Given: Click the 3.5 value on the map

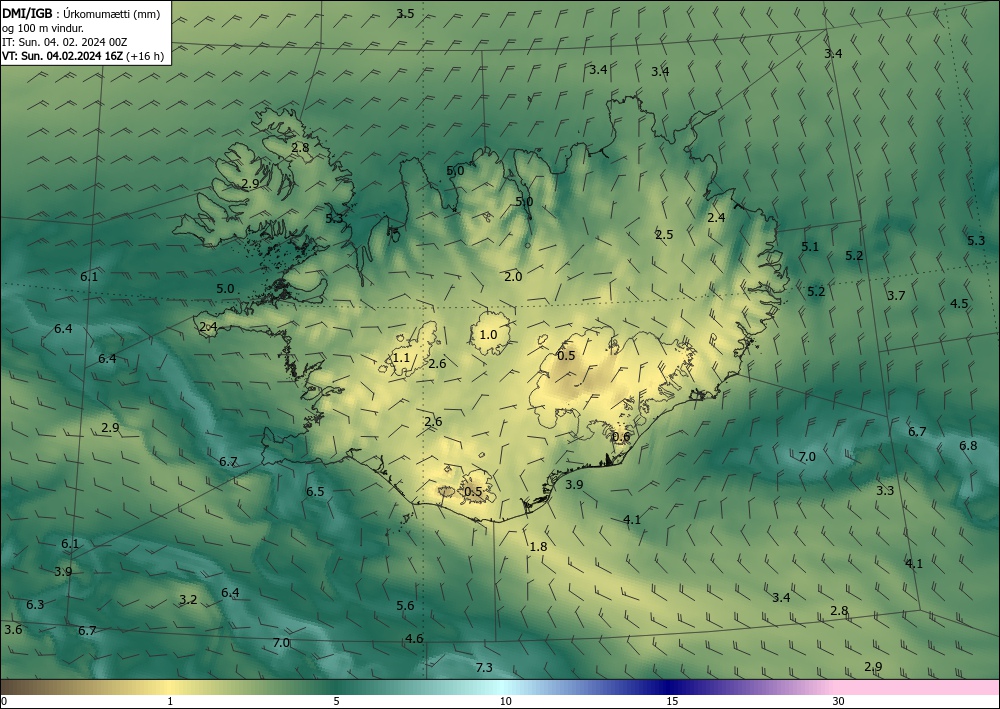Looking at the screenshot, I should (405, 13).
